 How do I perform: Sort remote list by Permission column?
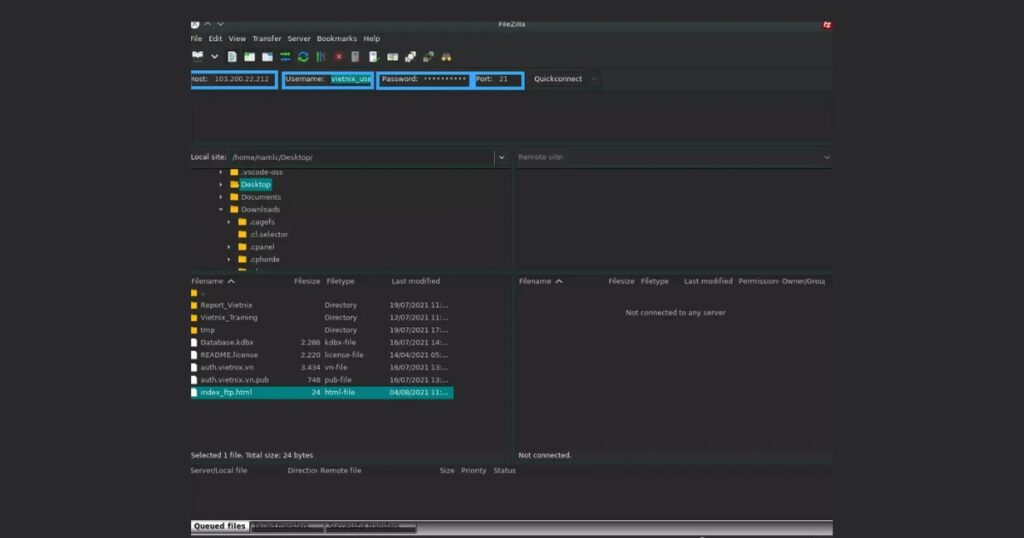(x=758, y=281)
